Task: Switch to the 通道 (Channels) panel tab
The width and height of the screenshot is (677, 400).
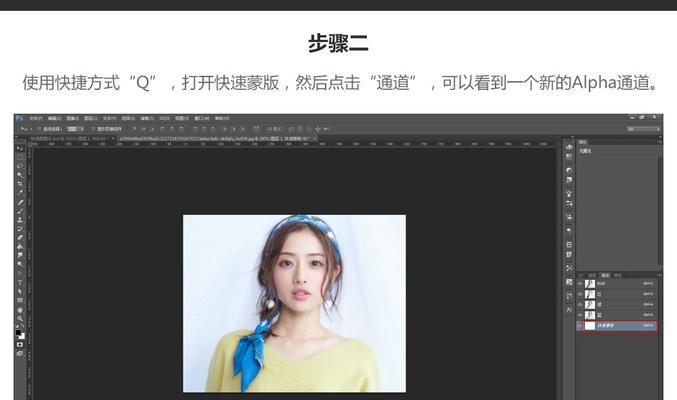Action: tap(605, 275)
